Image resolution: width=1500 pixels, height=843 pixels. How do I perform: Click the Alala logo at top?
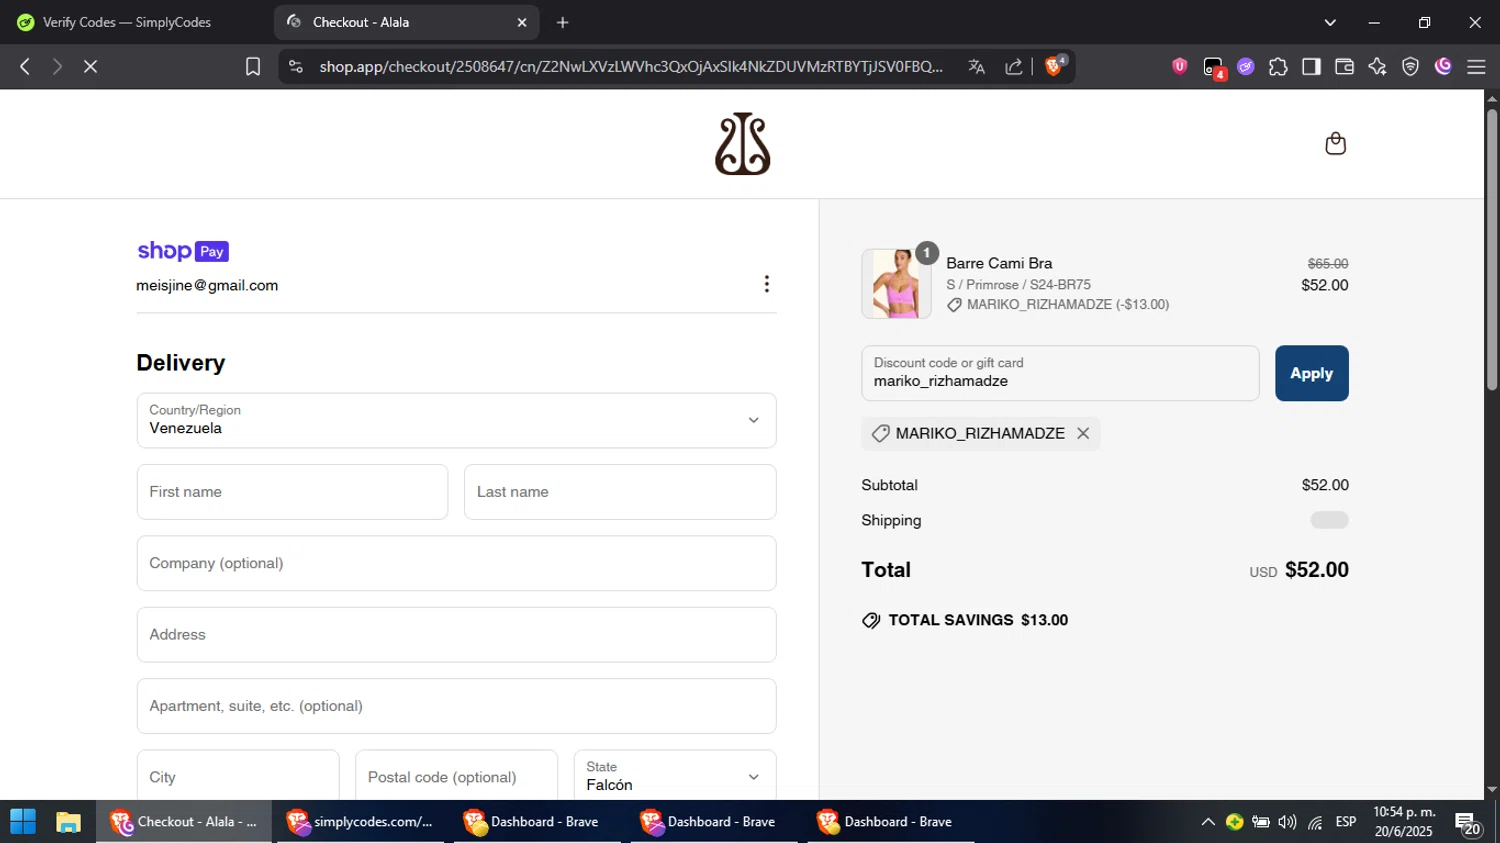(743, 144)
